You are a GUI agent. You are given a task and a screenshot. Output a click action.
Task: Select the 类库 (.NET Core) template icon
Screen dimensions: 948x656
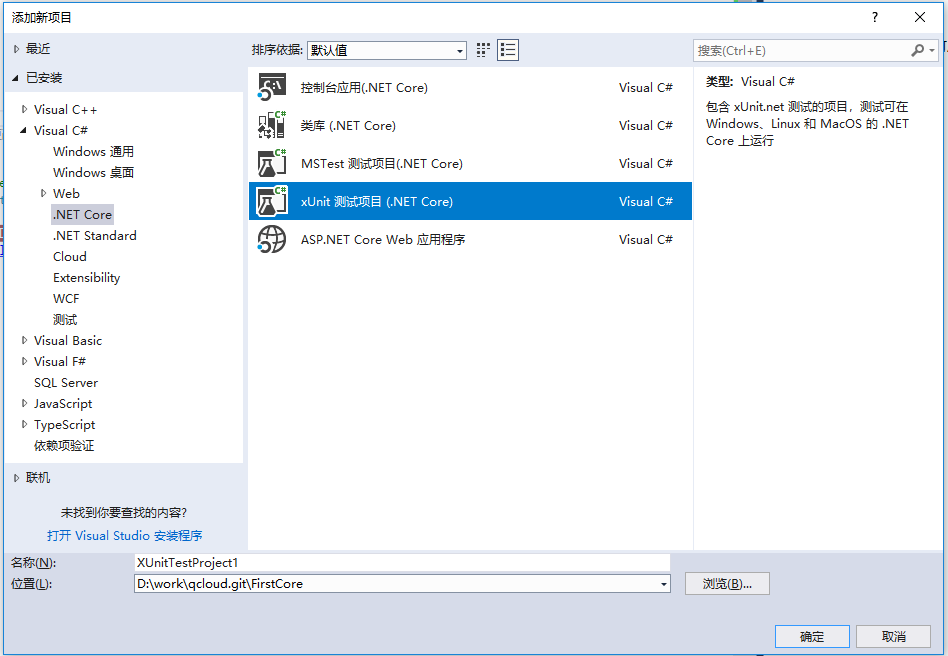[x=271, y=125]
